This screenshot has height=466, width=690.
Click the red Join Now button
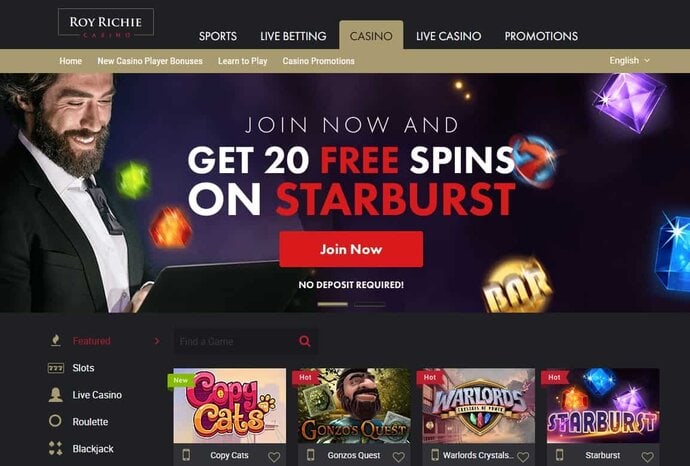(351, 249)
